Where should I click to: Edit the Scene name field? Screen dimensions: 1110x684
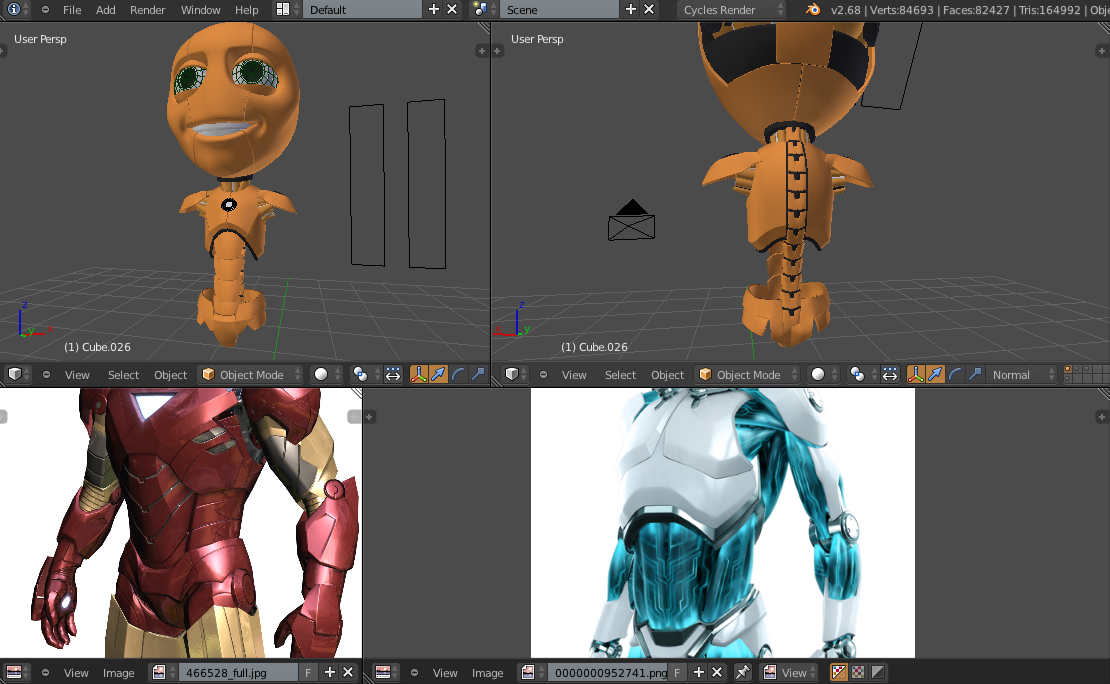click(559, 9)
